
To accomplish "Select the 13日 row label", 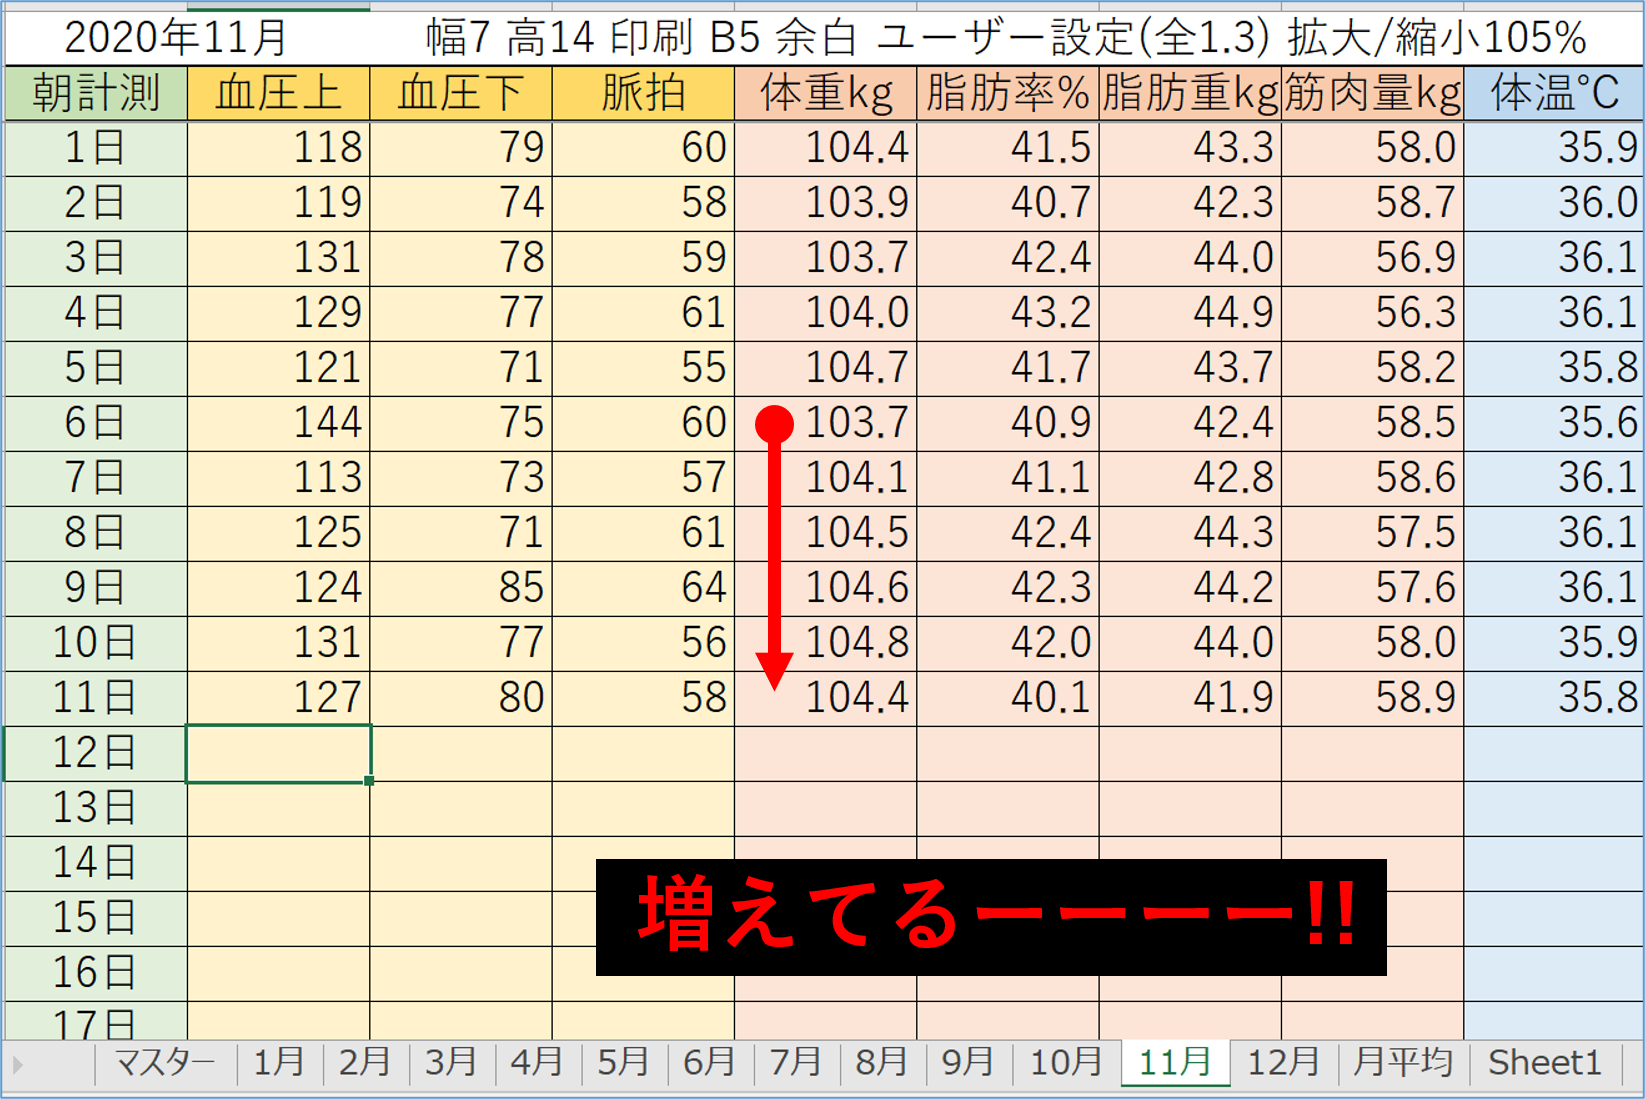I will [96, 808].
